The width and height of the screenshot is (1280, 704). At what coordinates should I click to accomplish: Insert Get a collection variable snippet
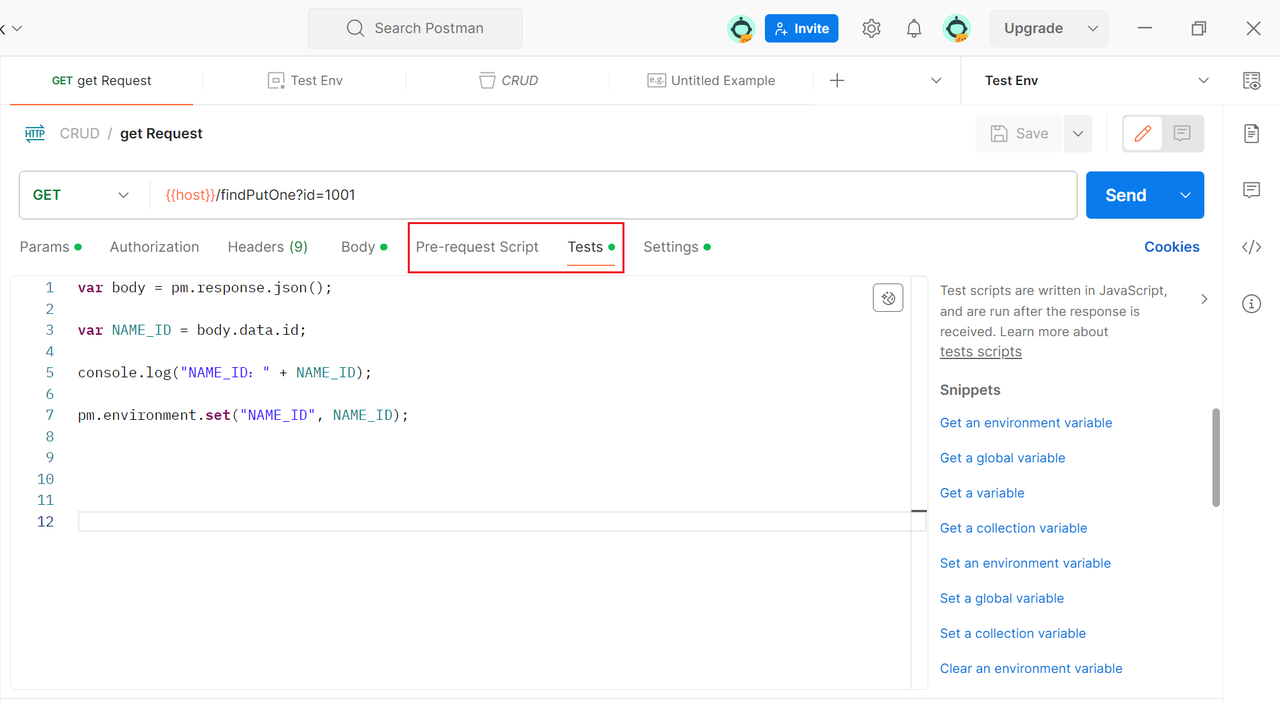click(1014, 528)
